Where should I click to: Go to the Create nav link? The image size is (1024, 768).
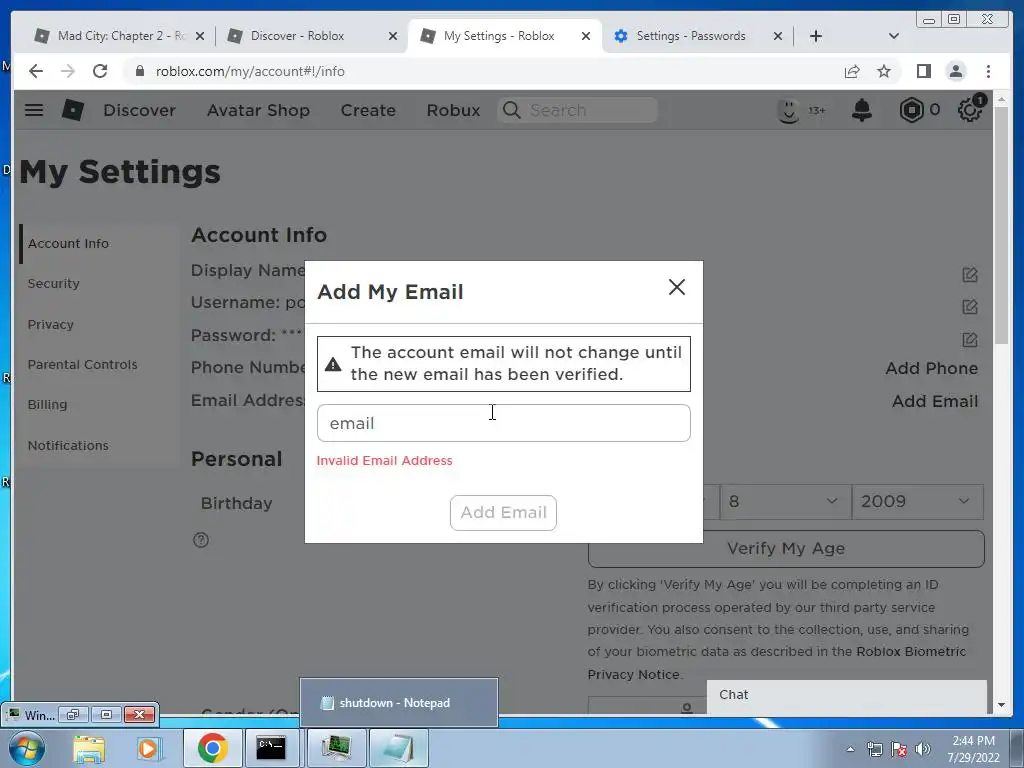[x=368, y=110]
